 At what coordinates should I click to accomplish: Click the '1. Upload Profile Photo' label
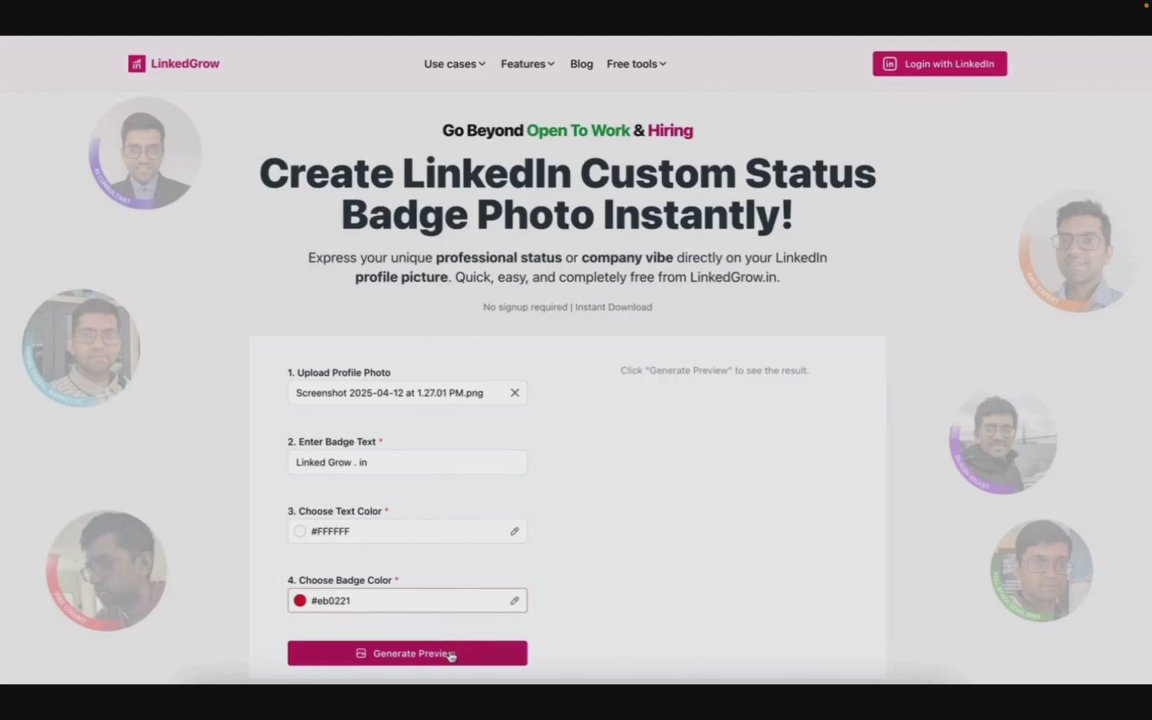pyautogui.click(x=339, y=372)
